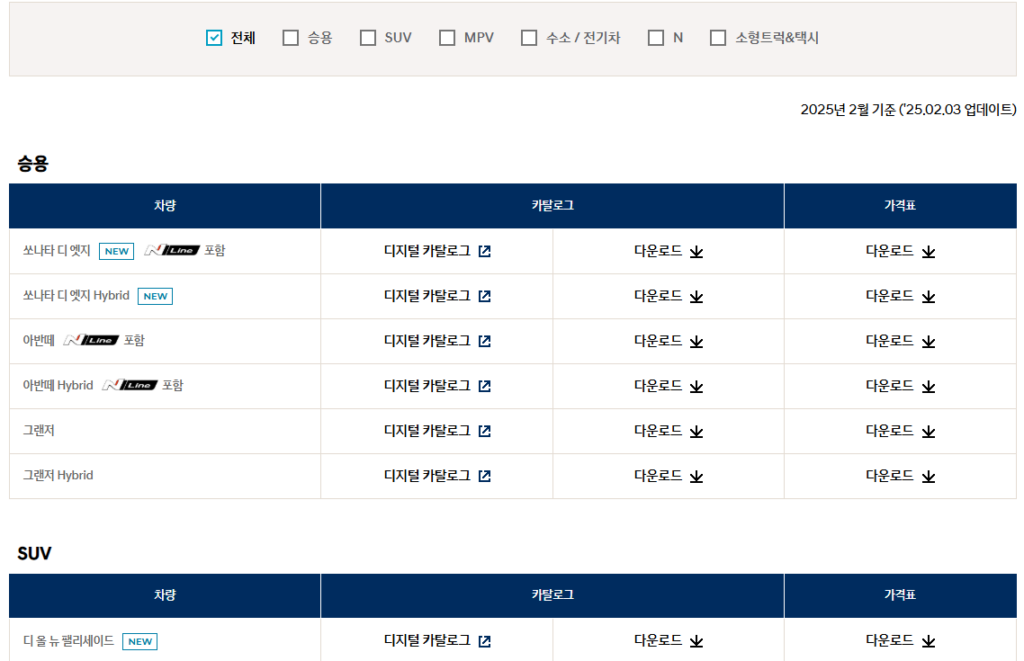Click price download arrow for 디 올 뉴 팰리세이드
1024x661 pixels.
928,642
